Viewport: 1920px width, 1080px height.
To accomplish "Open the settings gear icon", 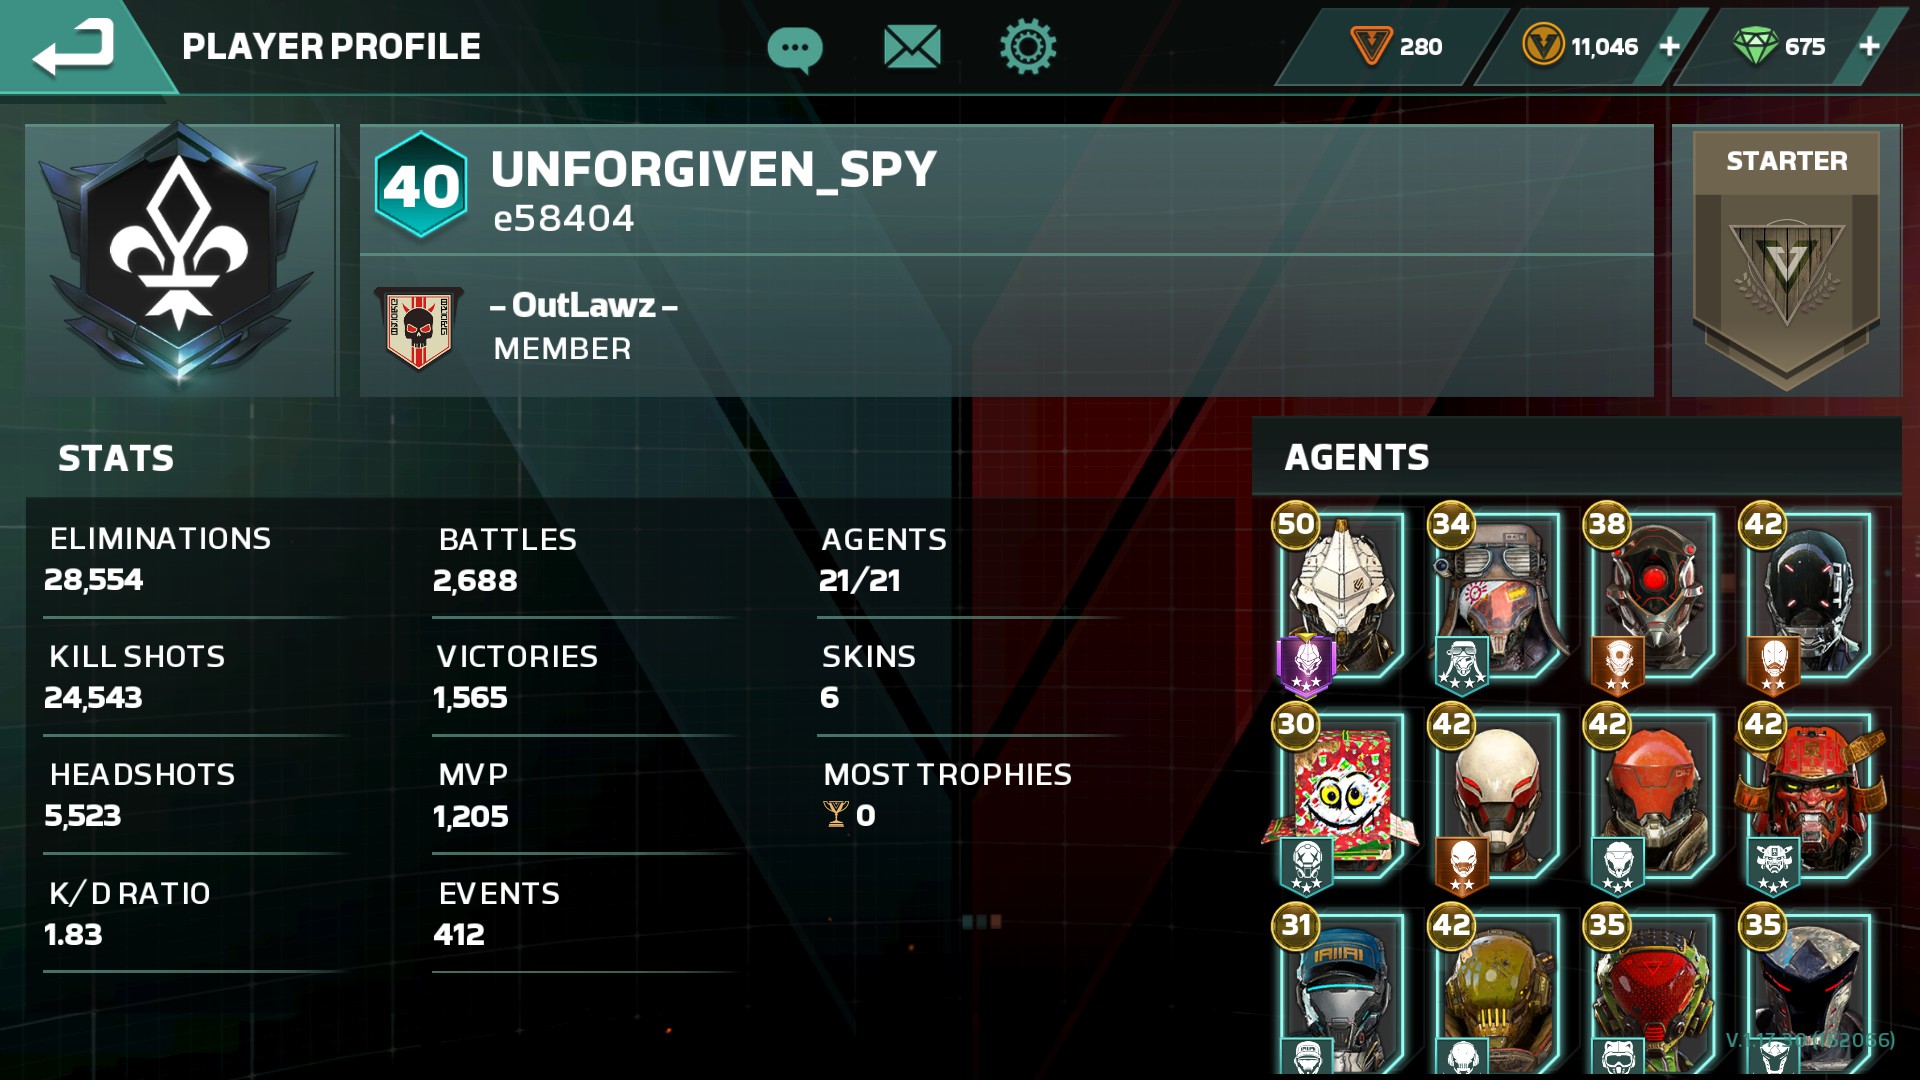I will click(x=1028, y=47).
